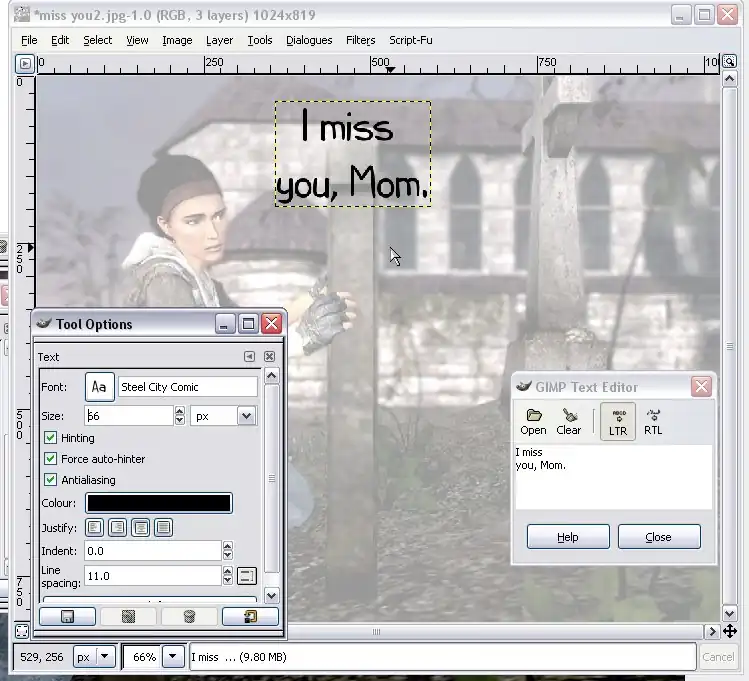The width and height of the screenshot is (749, 681).
Task: Uncheck Force auto-hinter
Action: coord(51,459)
